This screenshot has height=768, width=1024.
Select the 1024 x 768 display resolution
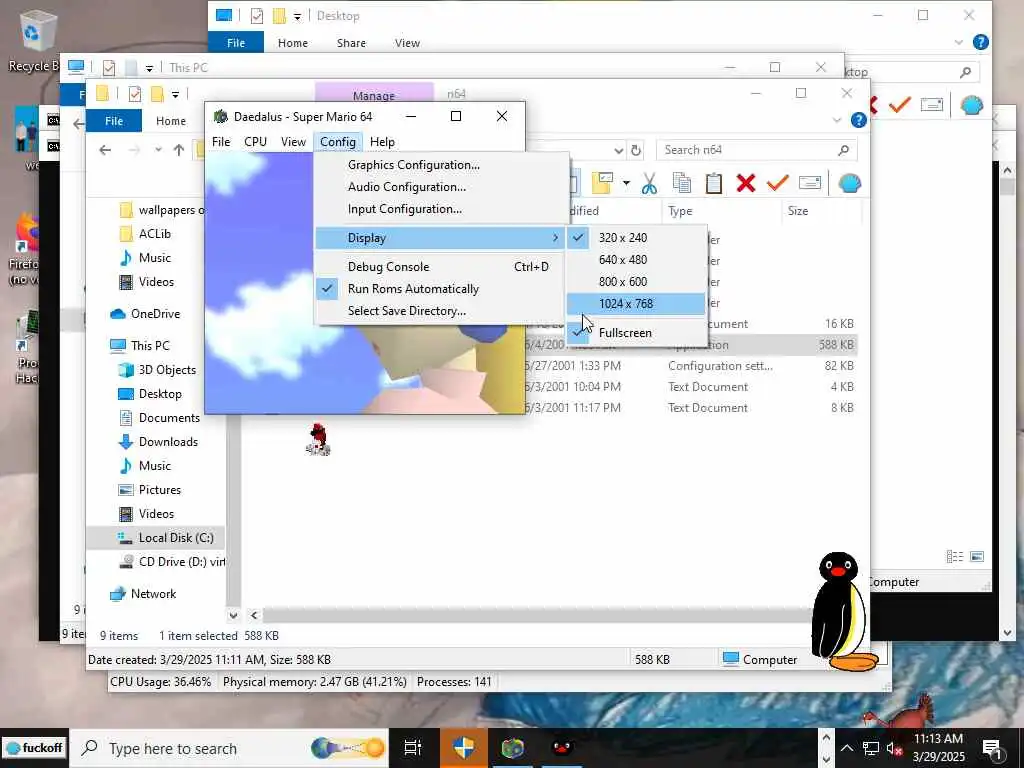click(636, 304)
